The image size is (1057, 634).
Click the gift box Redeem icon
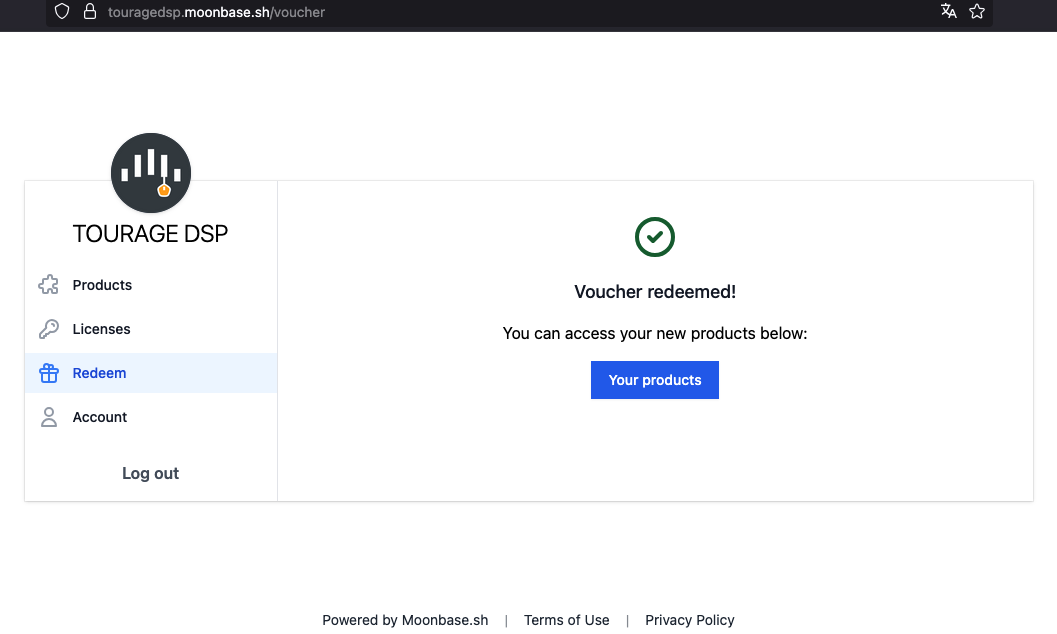coord(48,373)
